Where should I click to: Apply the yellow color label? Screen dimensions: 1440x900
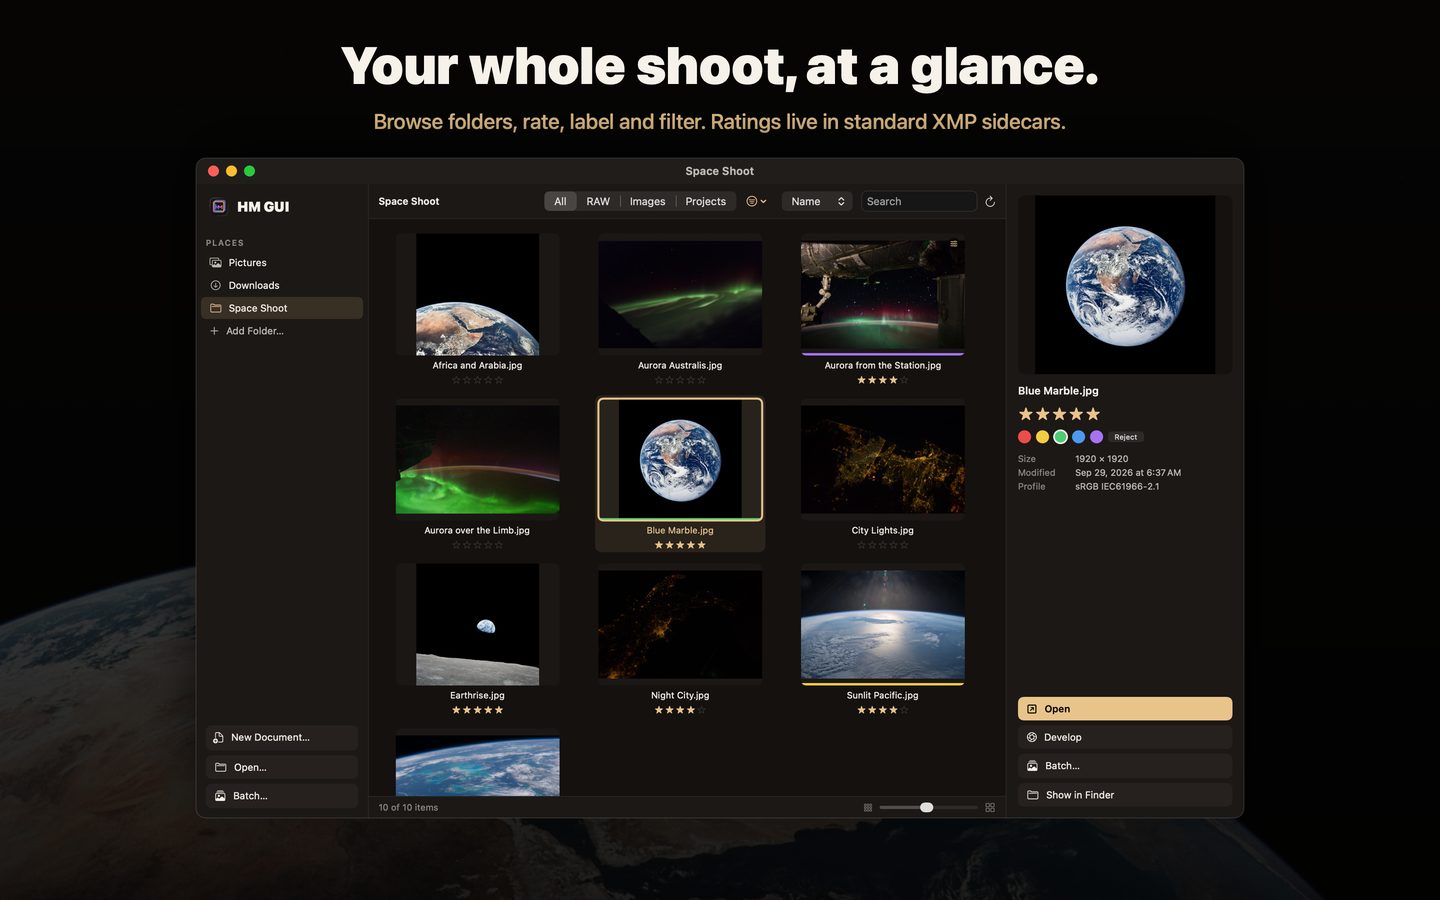click(1042, 437)
